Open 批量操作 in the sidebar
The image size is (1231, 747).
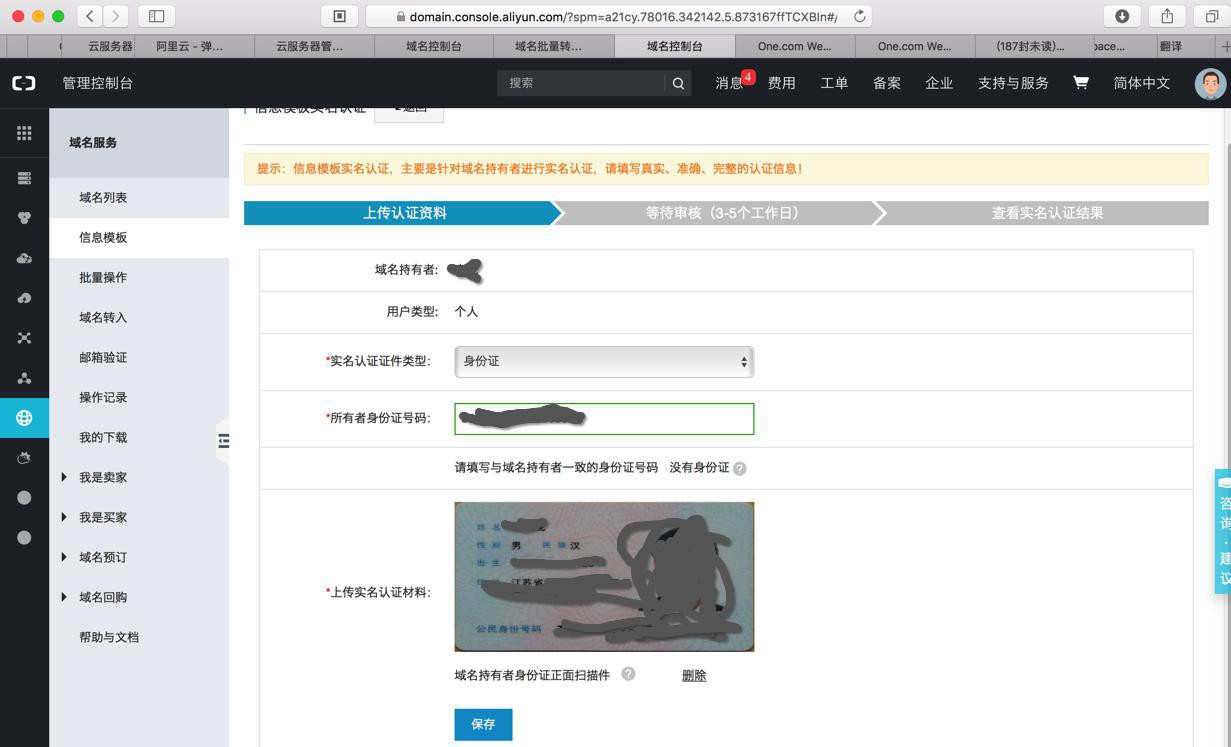(139, 277)
